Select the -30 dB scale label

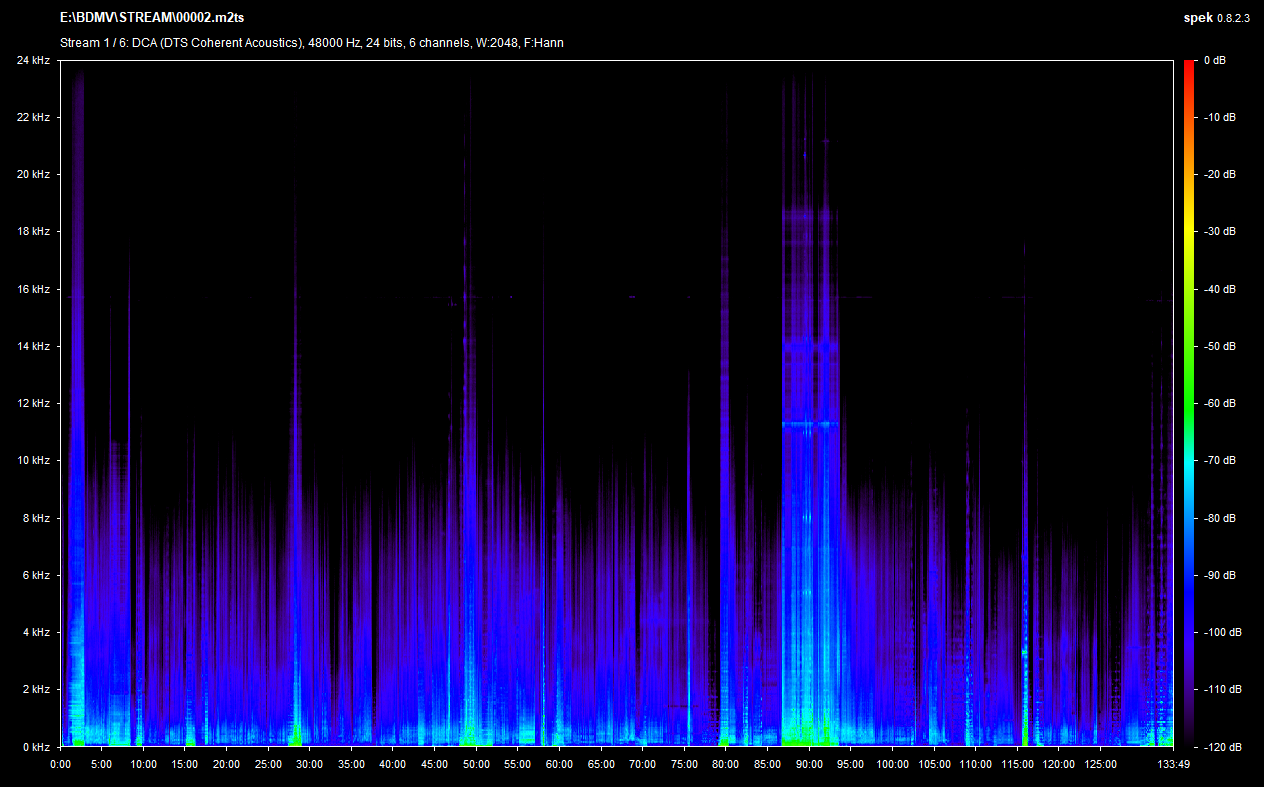pyautogui.click(x=1219, y=232)
